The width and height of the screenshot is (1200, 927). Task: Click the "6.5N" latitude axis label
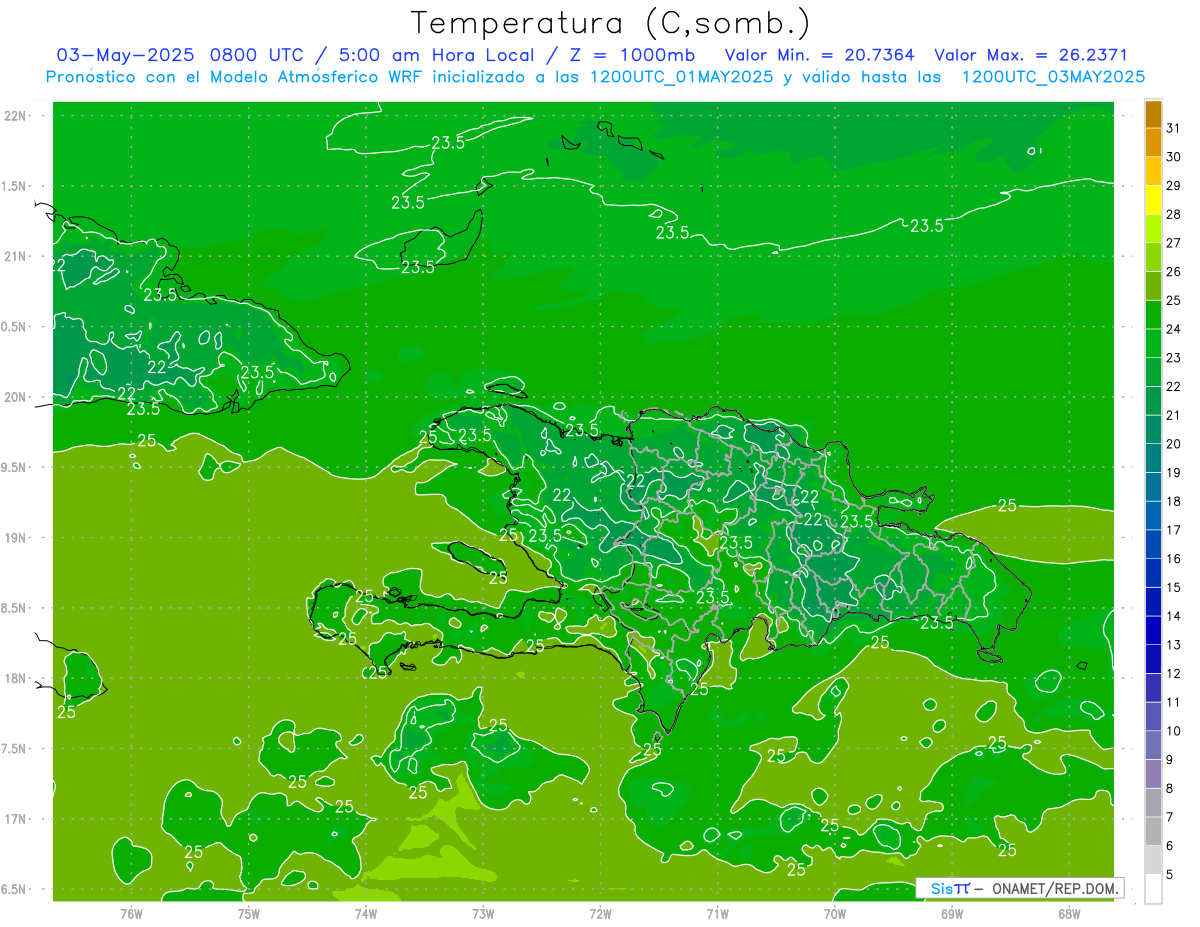point(15,889)
